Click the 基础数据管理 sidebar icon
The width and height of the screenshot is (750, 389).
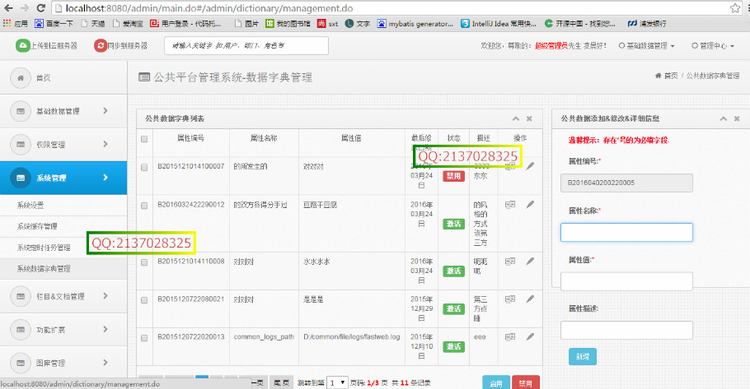(21, 111)
